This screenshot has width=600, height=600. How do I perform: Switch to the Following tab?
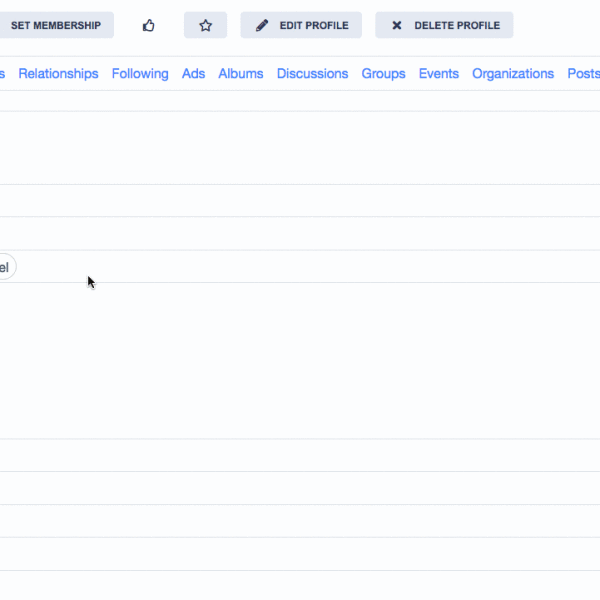[140, 74]
